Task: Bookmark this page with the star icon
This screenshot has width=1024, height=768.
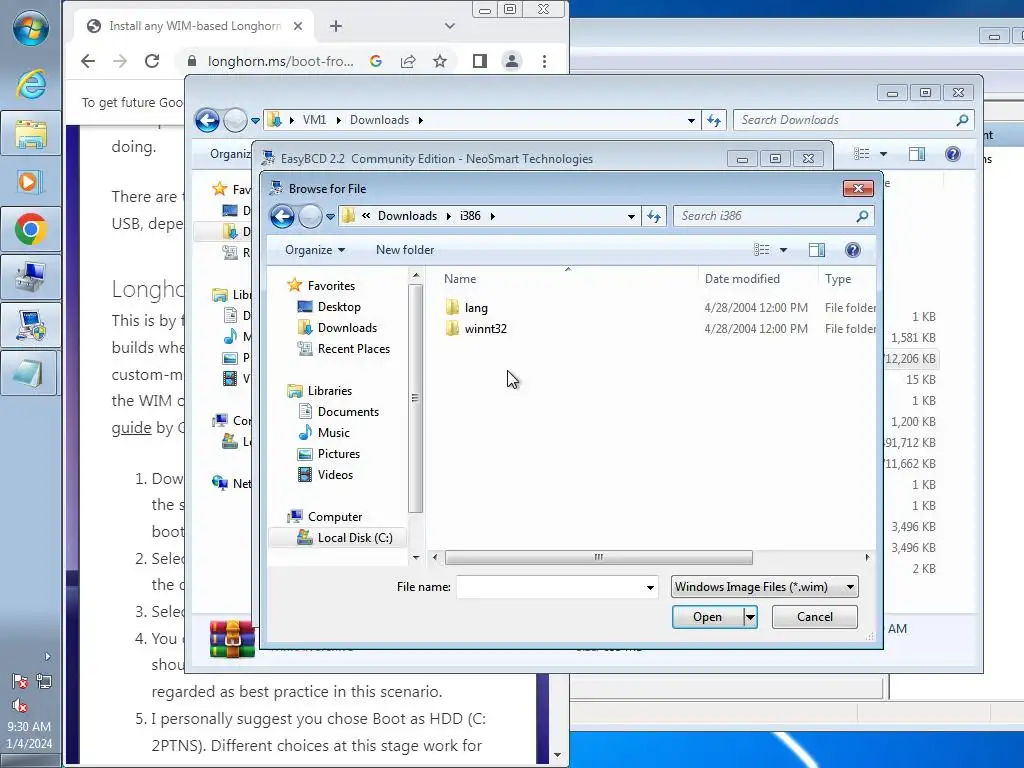Action: (x=440, y=61)
